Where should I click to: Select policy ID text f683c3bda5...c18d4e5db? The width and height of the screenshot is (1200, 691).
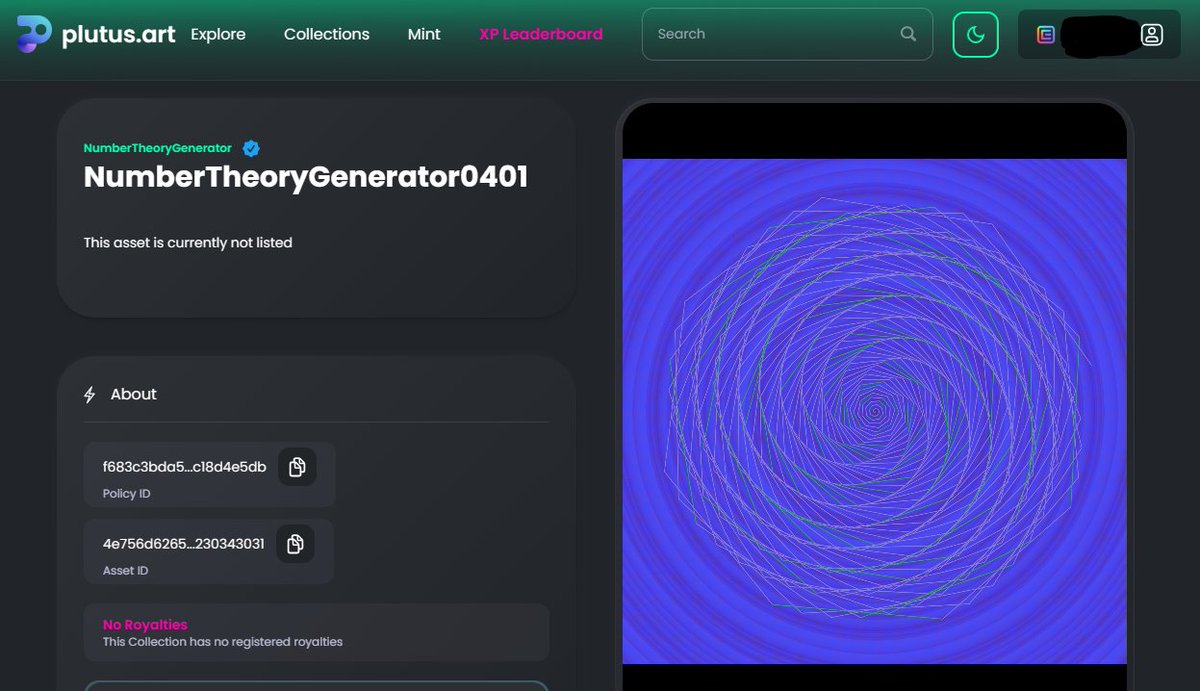[184, 467]
